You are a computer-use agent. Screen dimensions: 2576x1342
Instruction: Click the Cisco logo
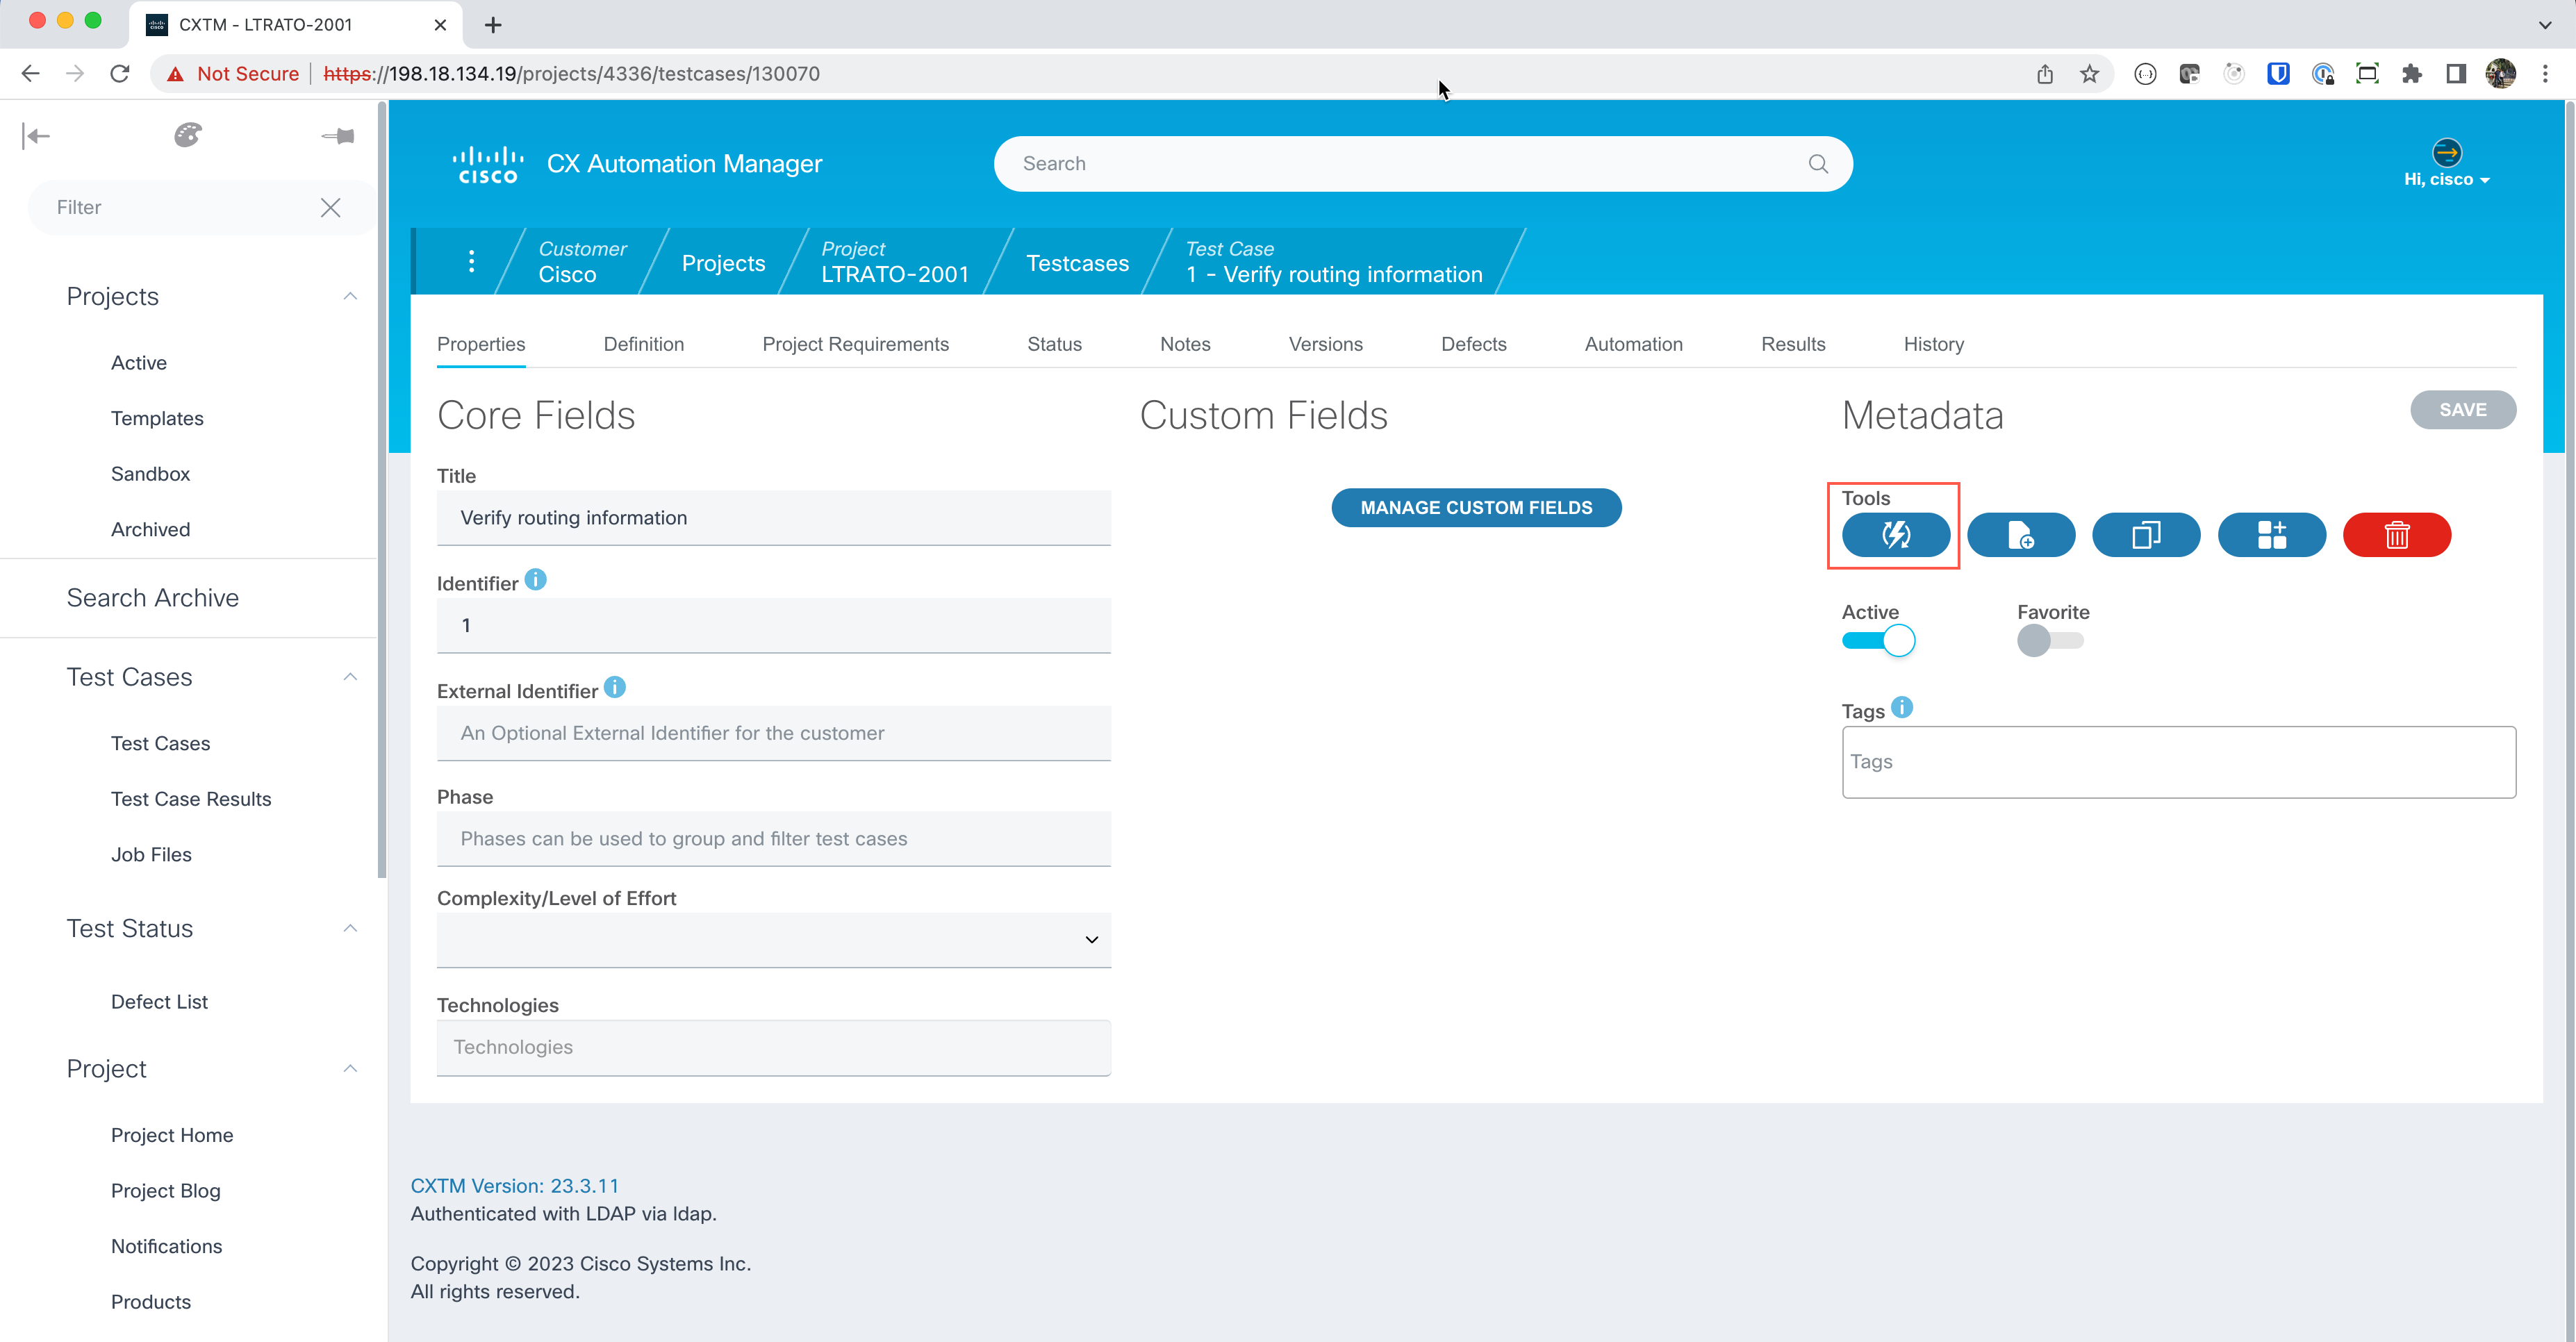coord(488,165)
